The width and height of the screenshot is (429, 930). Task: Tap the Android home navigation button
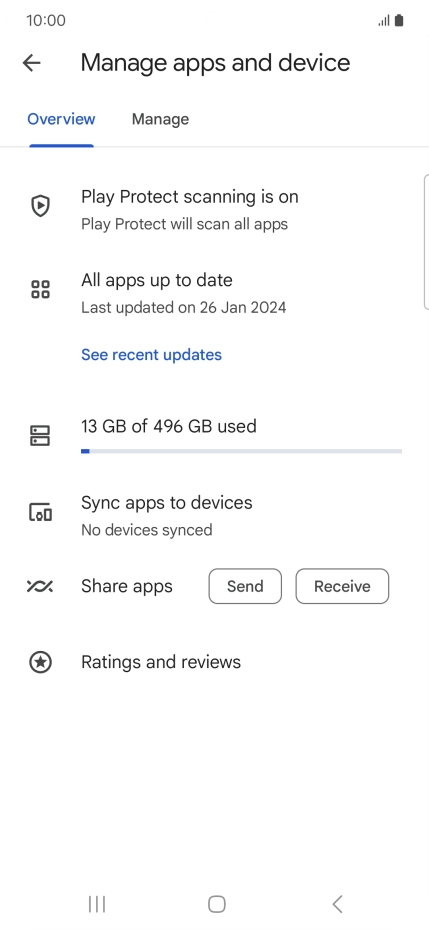tap(217, 904)
